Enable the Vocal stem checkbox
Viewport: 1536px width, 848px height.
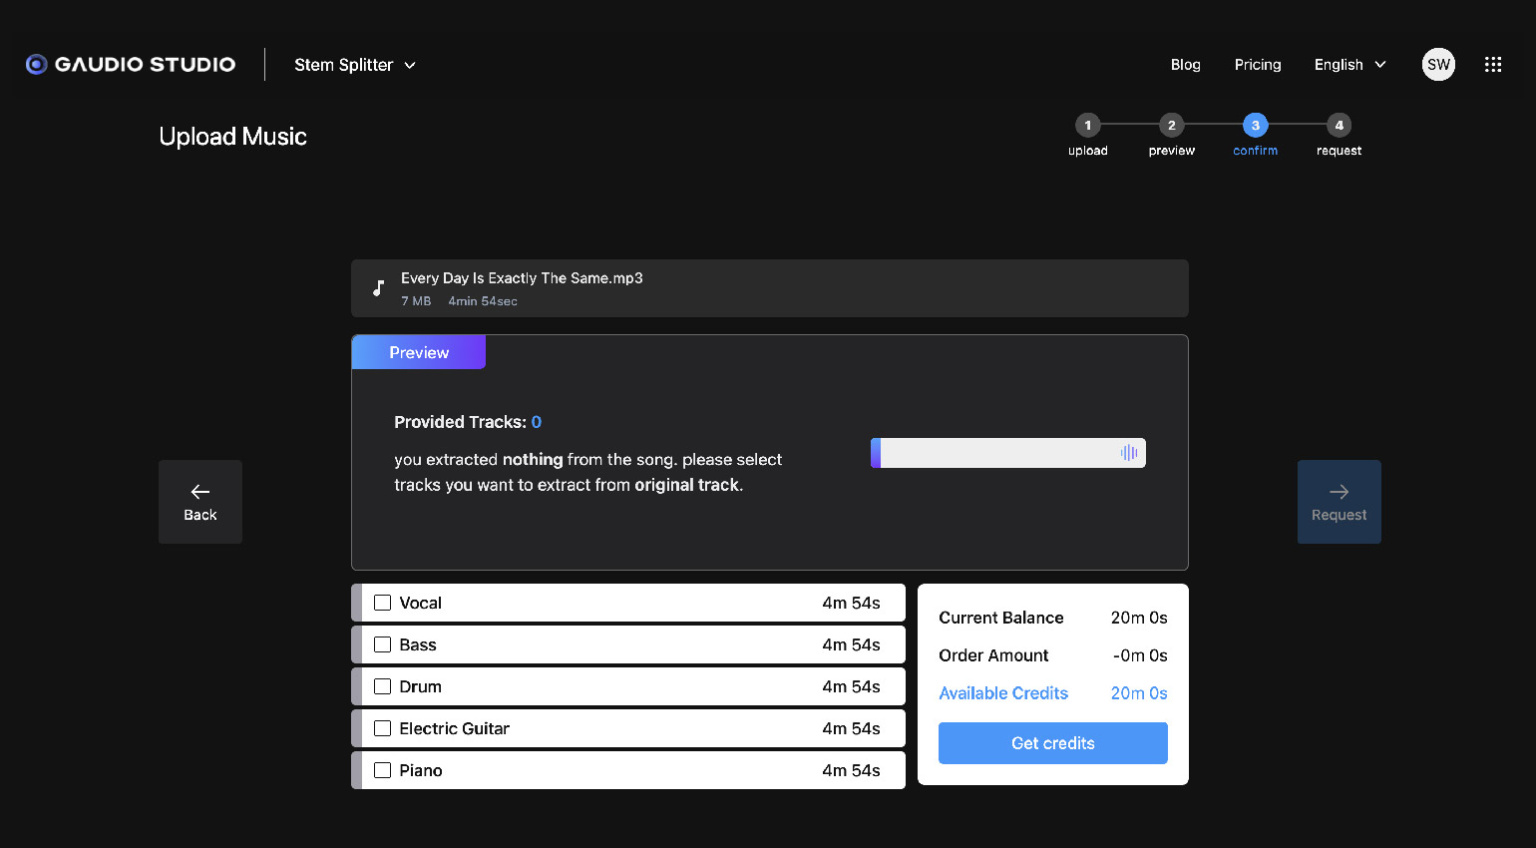click(383, 602)
